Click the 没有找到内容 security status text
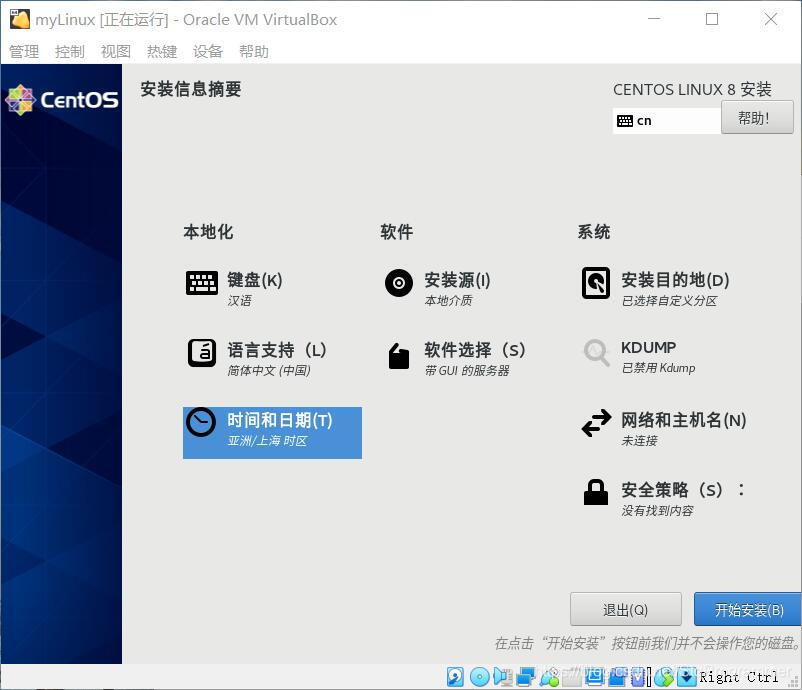Image resolution: width=802 pixels, height=690 pixels. pos(657,510)
